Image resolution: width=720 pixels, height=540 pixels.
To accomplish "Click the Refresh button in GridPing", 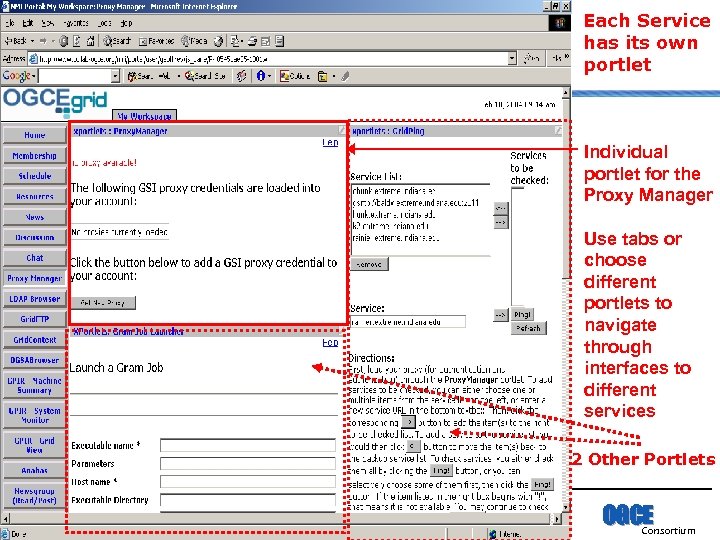I will click(x=529, y=328).
